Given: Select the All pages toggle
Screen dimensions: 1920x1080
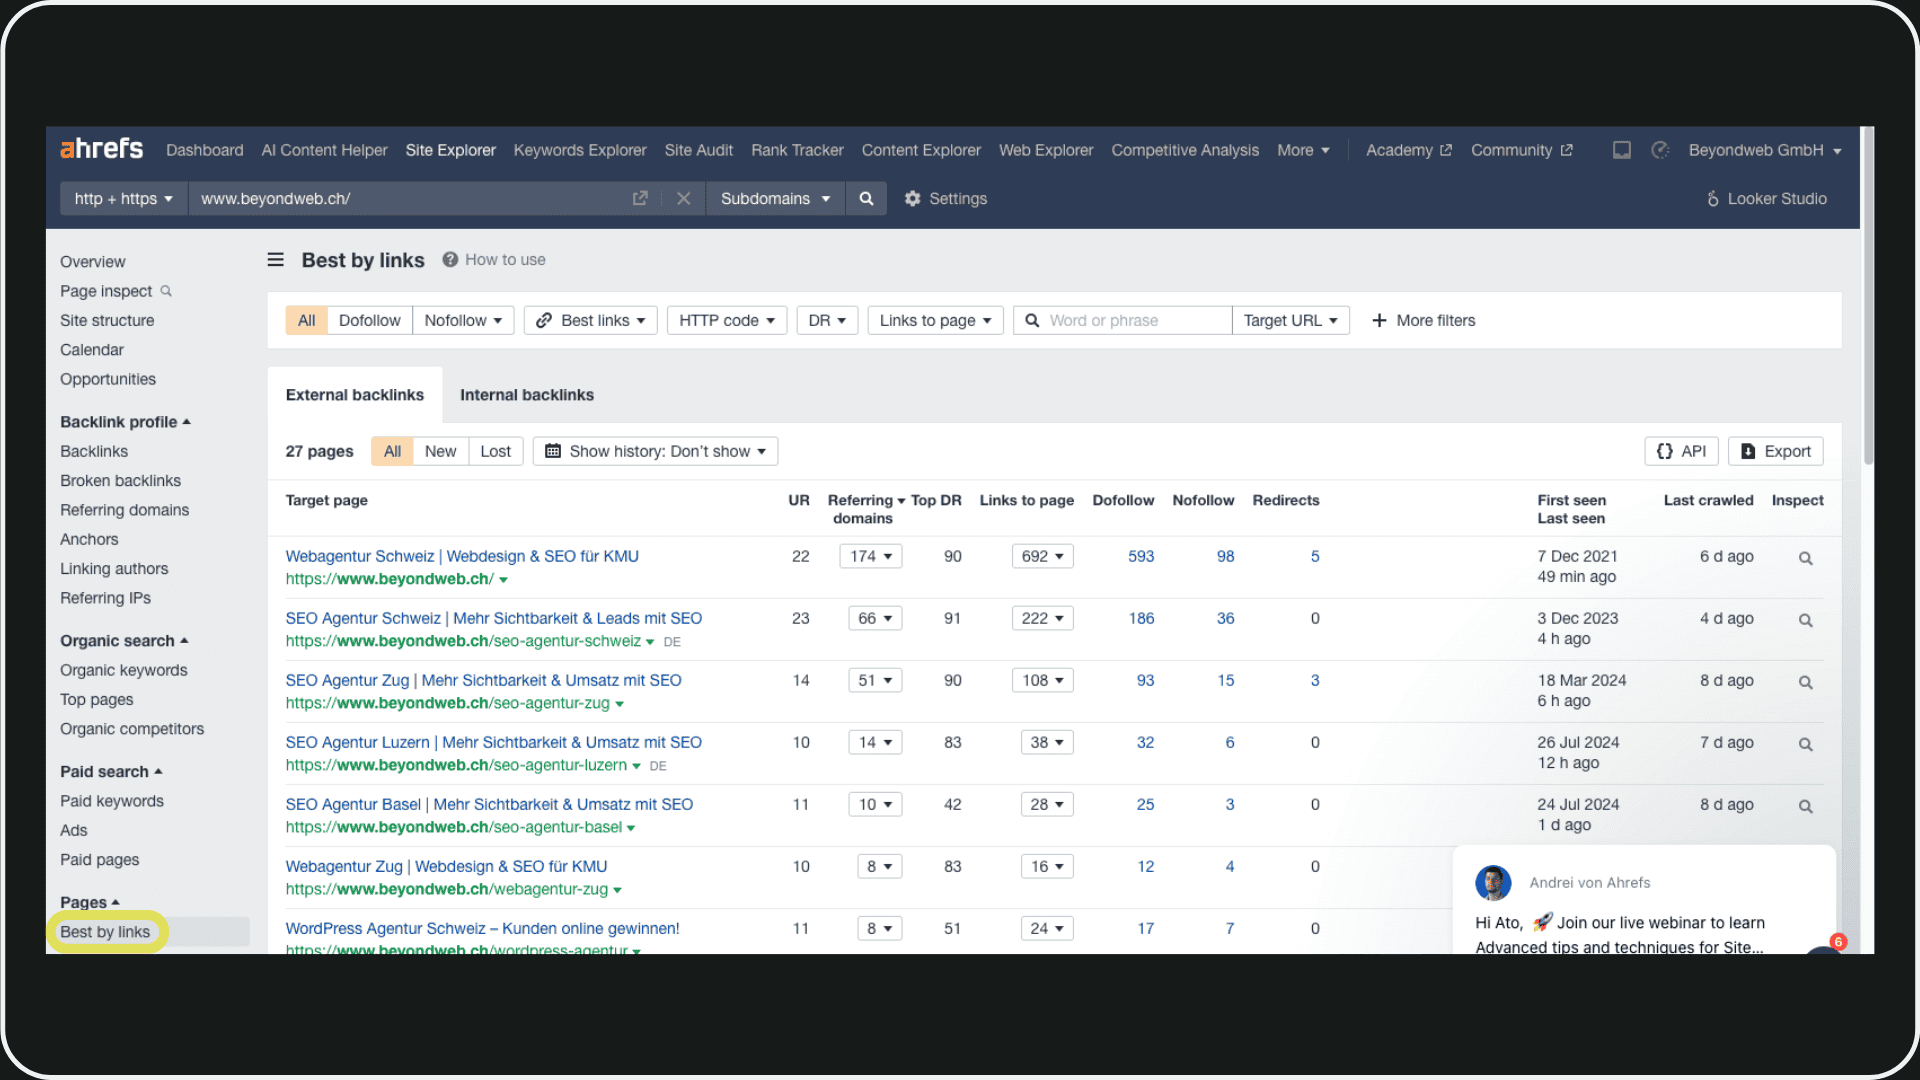Looking at the screenshot, I should pyautogui.click(x=392, y=451).
